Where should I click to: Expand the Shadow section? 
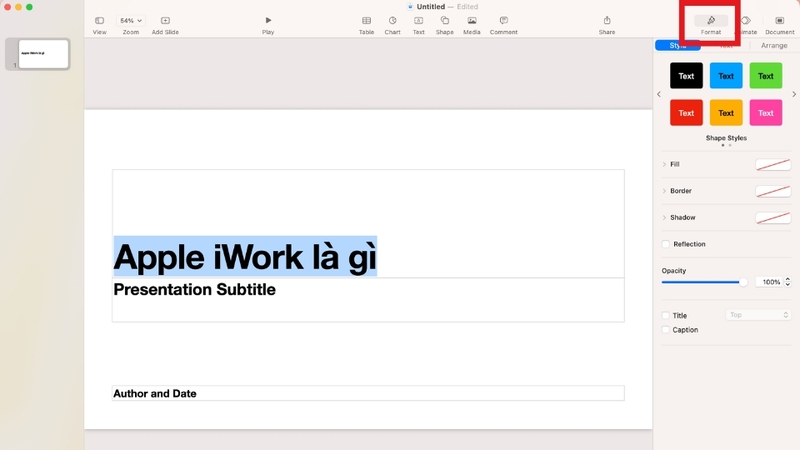tap(664, 217)
